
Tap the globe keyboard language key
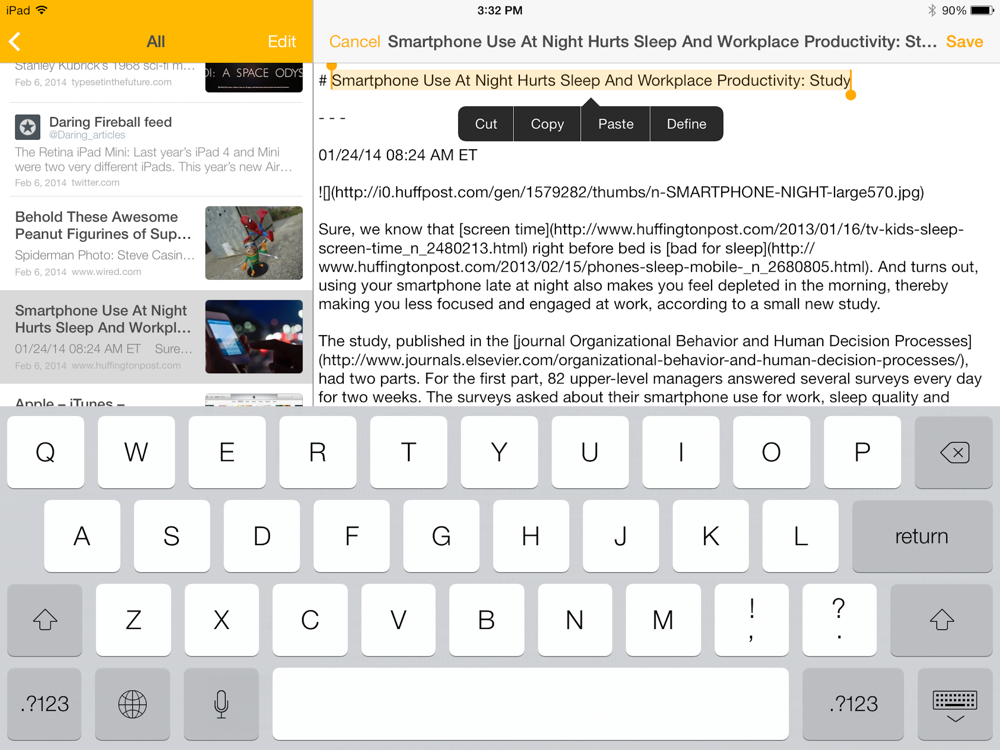[133, 704]
